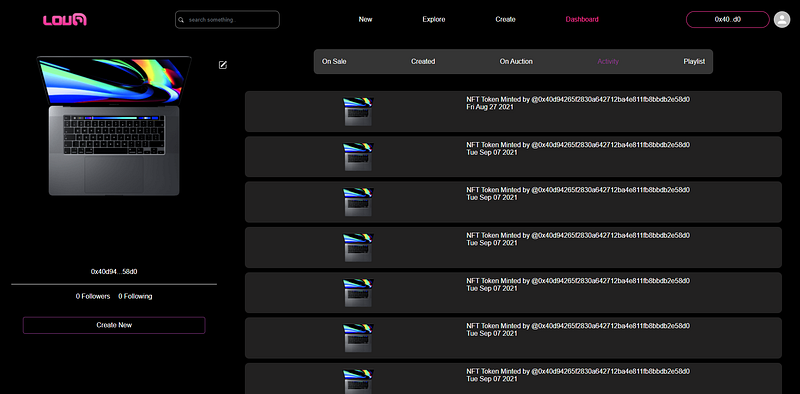The image size is (800, 394).
Task: Click the edit profile pencil icon
Action: (x=223, y=65)
